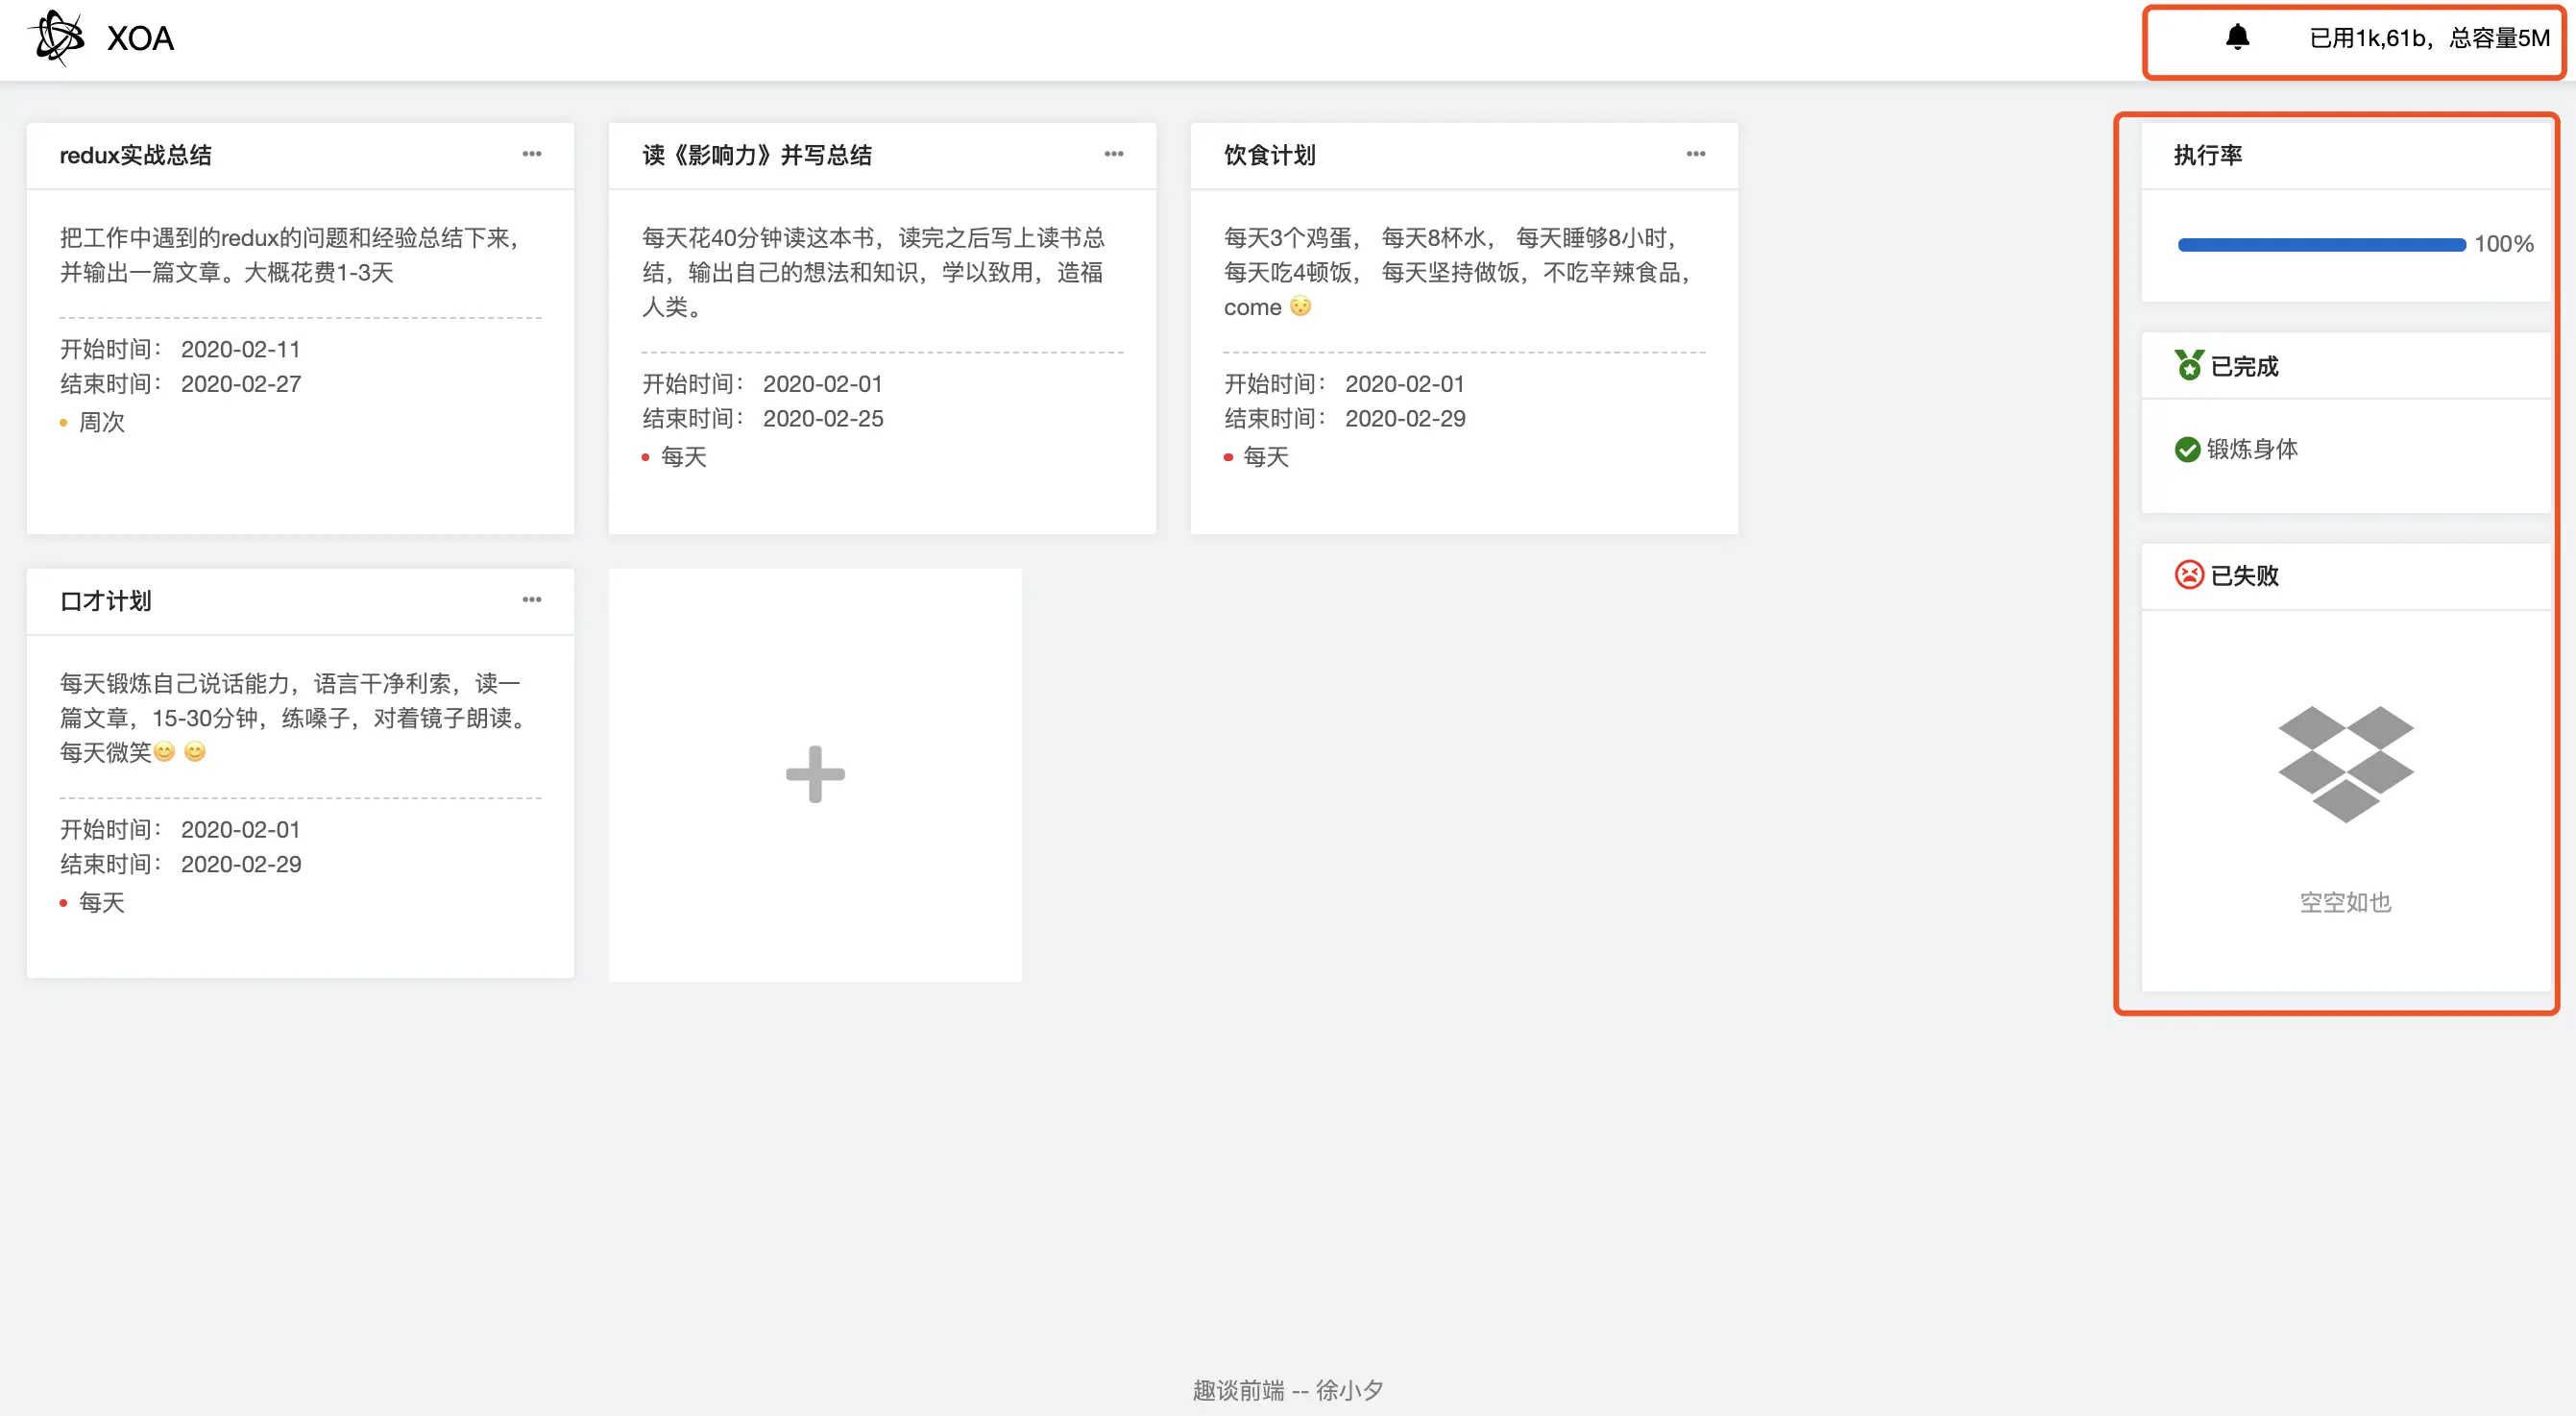Select the completed item 锻炼身体

[2252, 450]
